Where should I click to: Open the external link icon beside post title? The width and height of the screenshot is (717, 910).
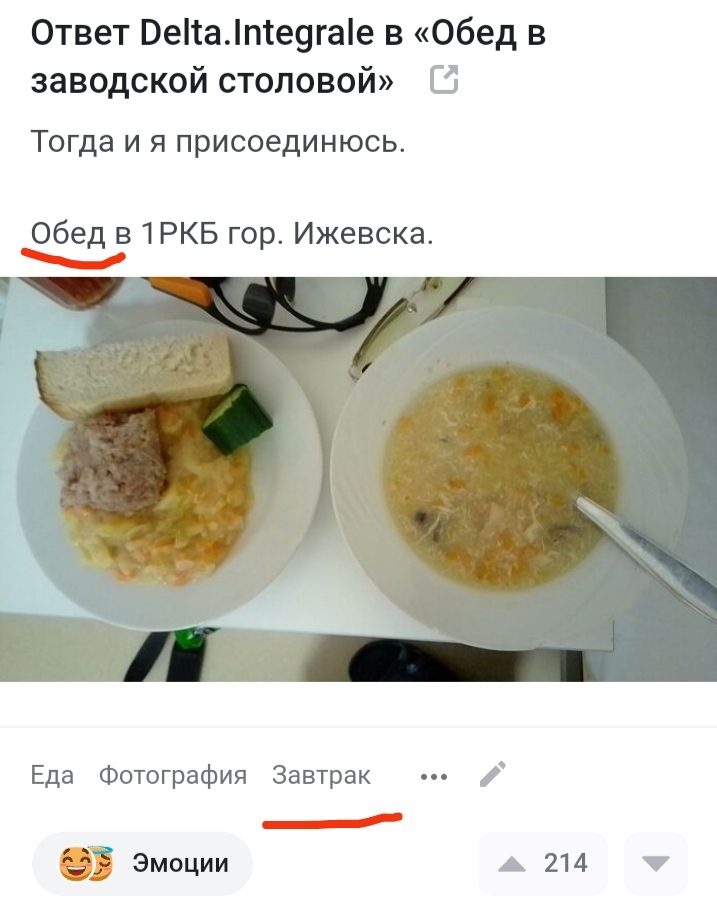coord(444,80)
